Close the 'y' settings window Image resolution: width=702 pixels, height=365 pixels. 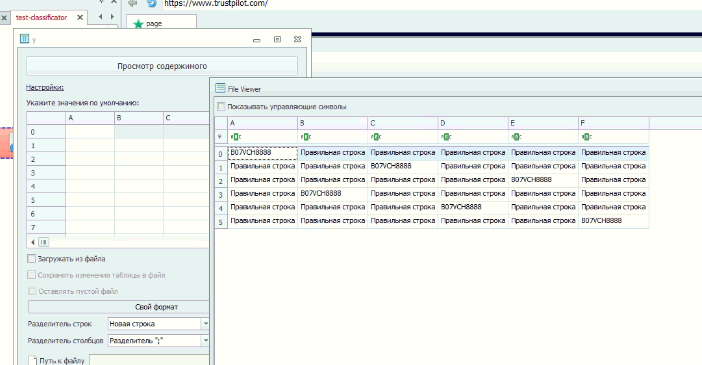point(297,39)
